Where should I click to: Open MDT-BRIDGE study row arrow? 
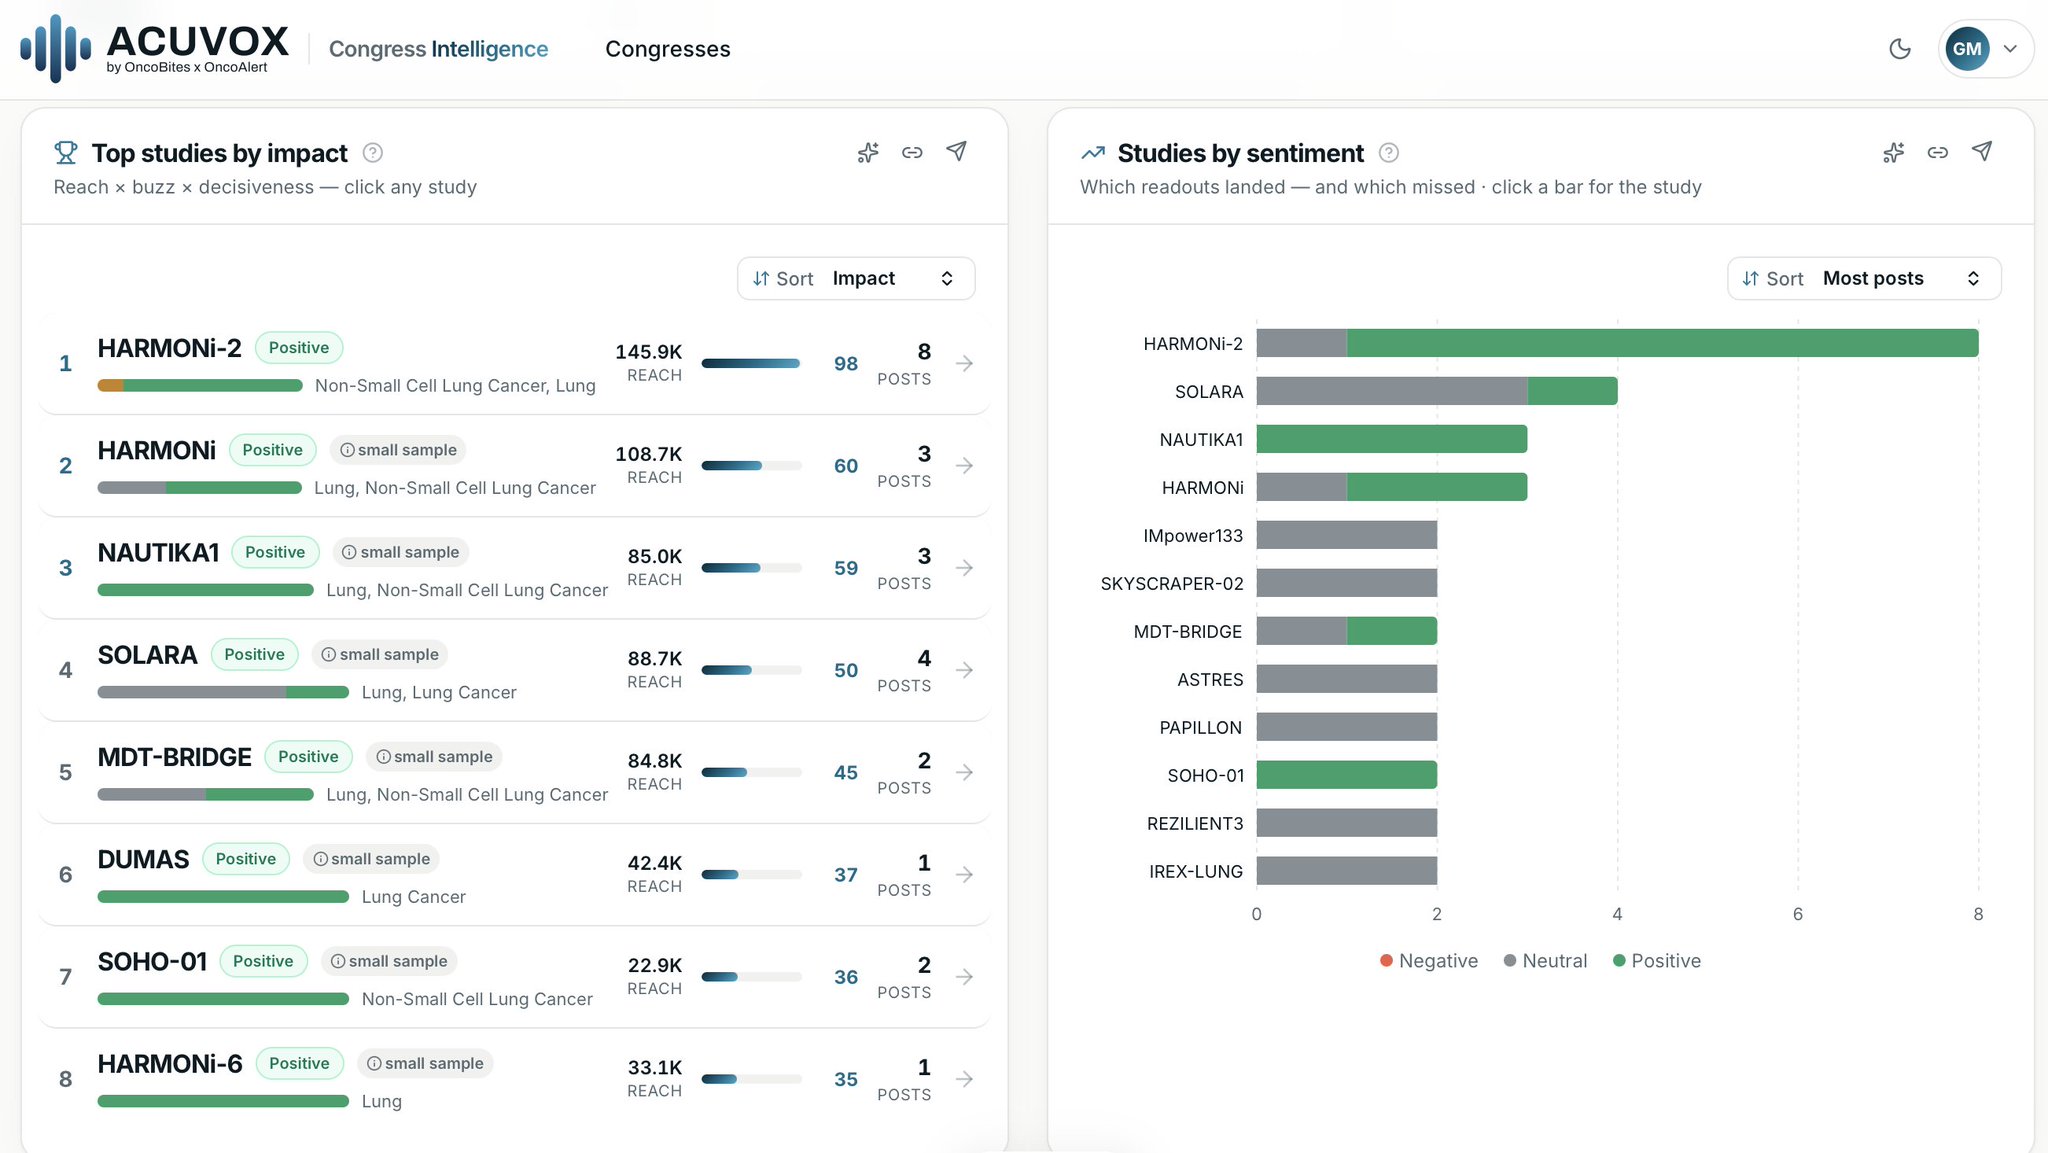965,773
